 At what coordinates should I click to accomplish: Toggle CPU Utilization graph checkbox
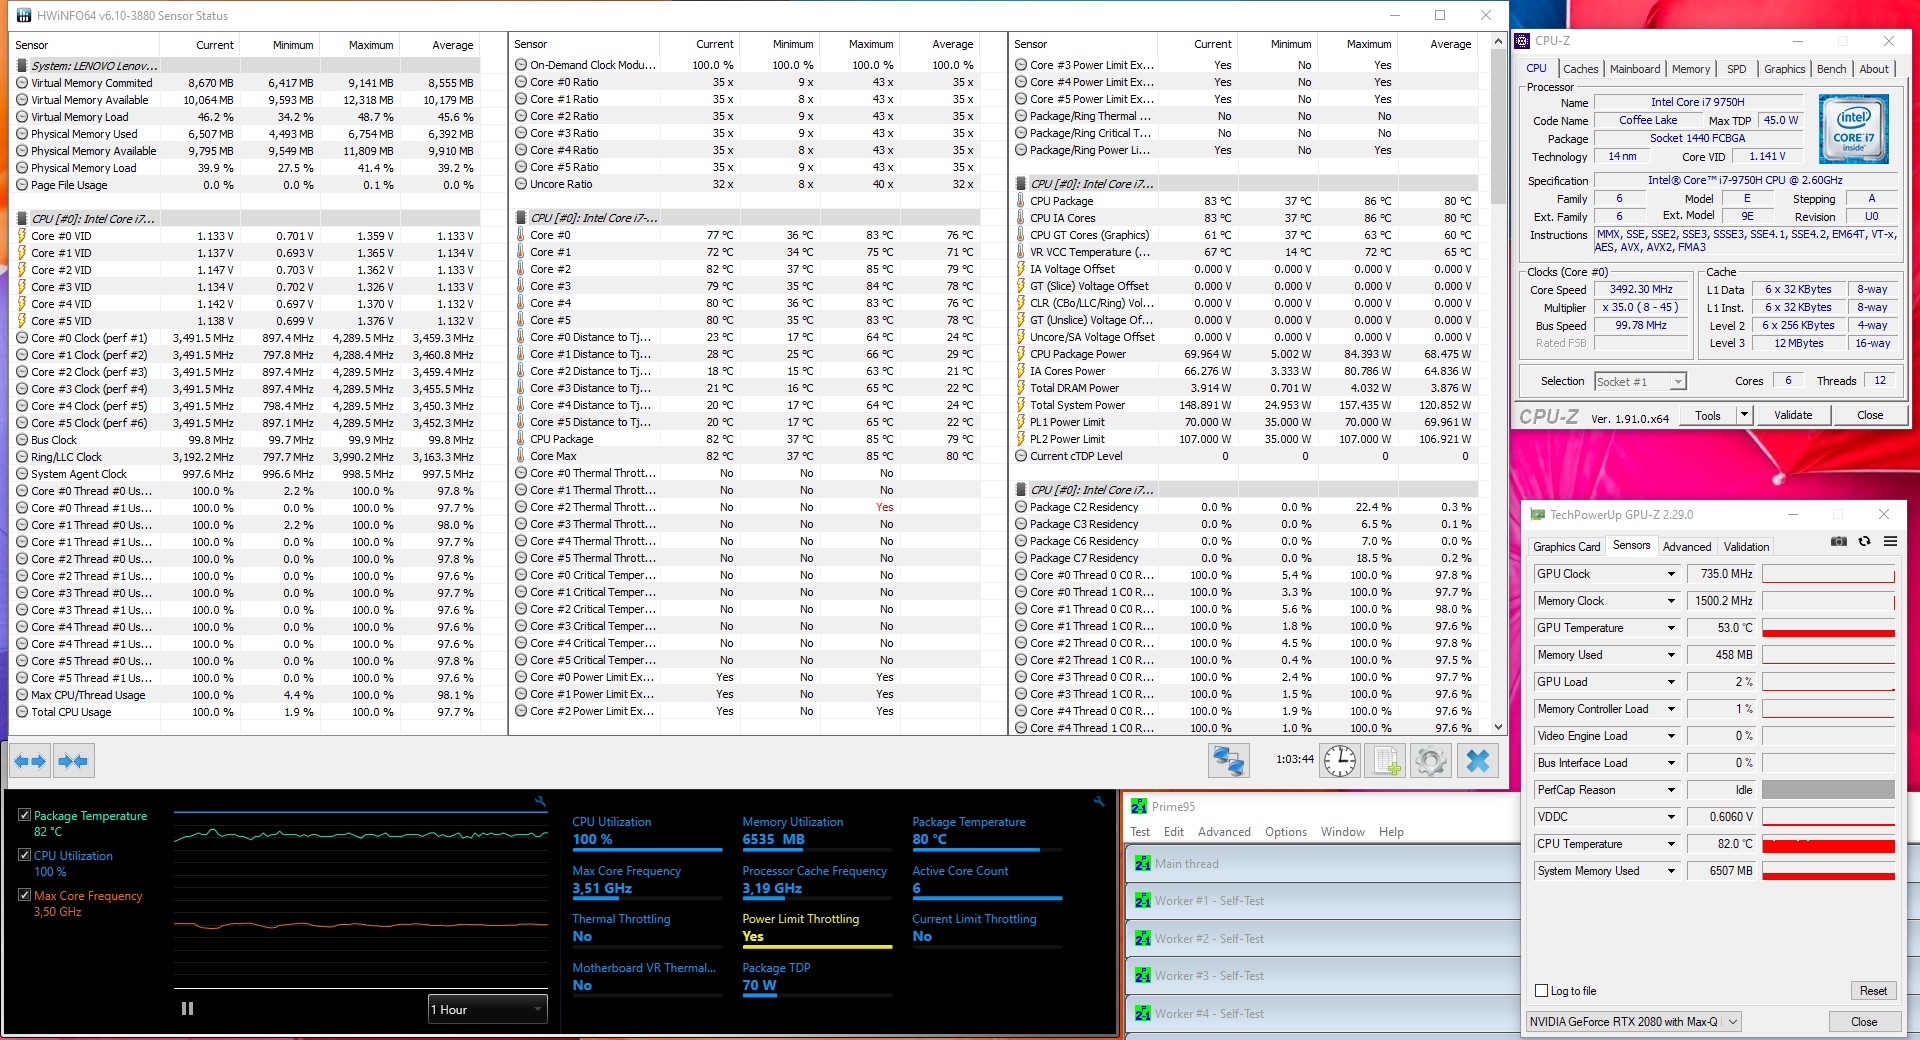tap(24, 855)
